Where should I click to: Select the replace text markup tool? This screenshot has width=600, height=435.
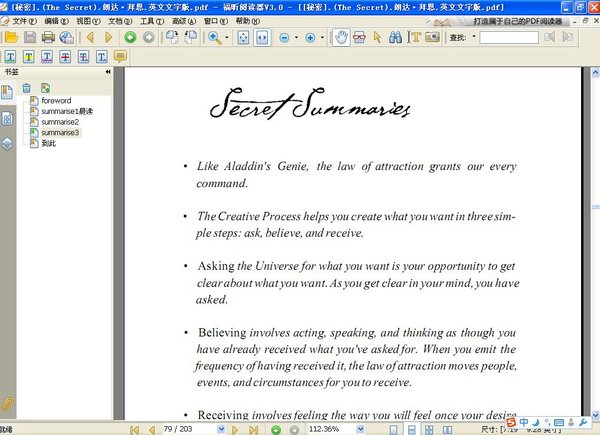(83, 57)
